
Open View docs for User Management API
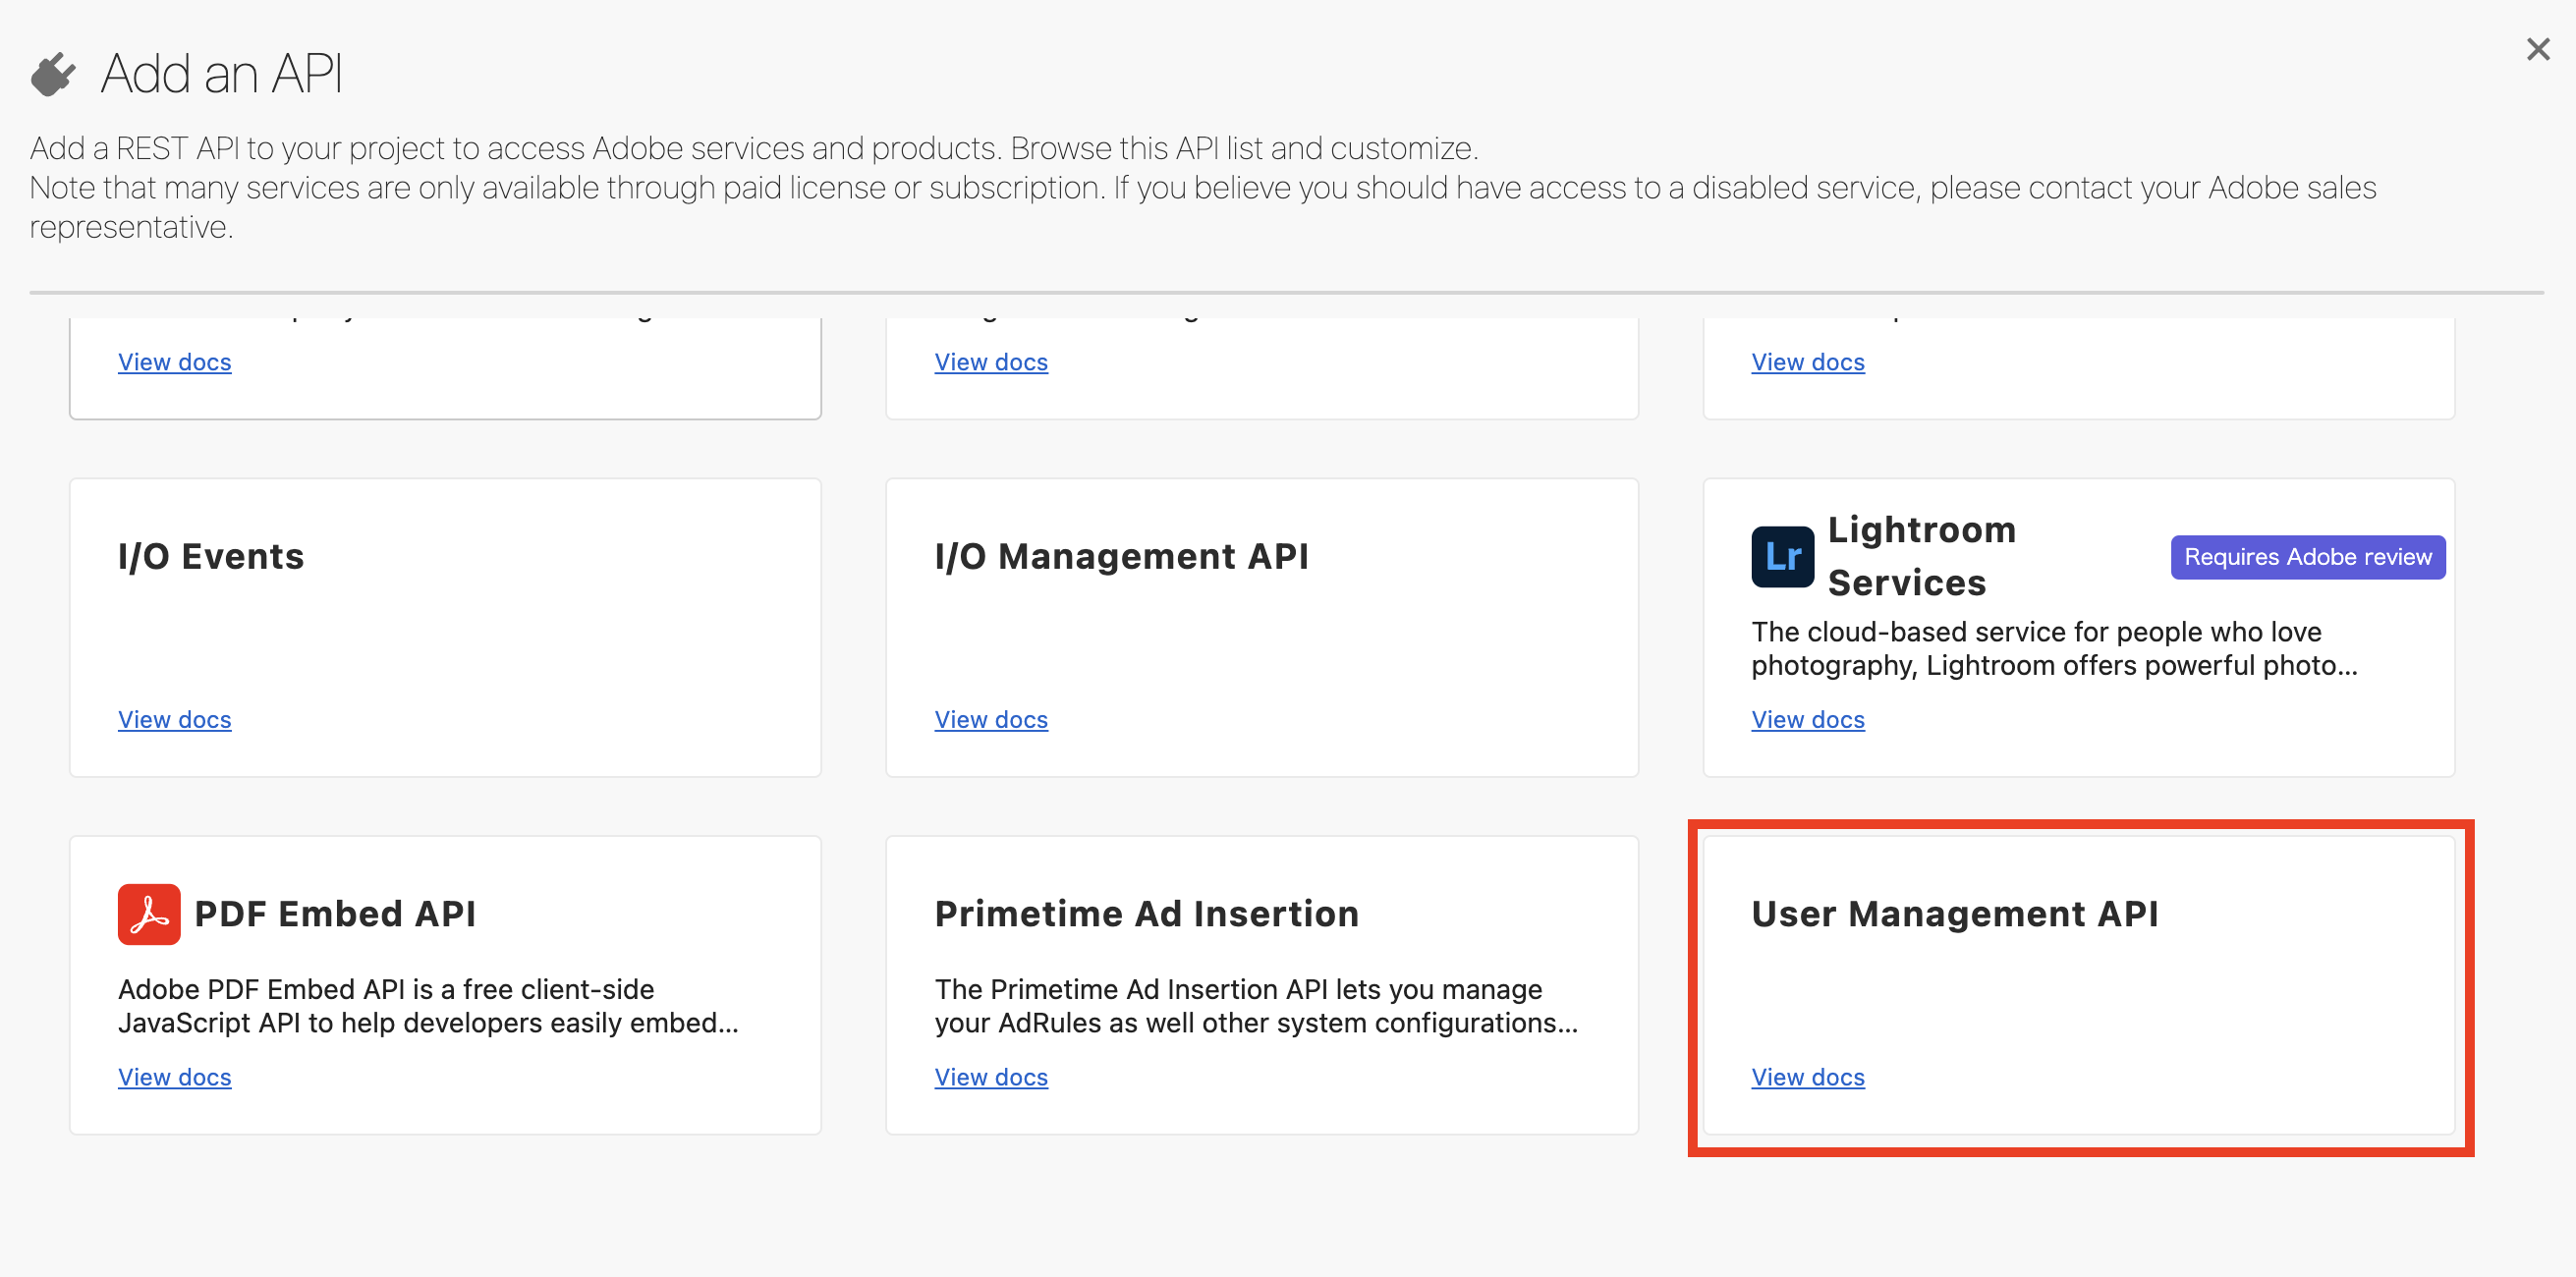tap(1808, 1077)
